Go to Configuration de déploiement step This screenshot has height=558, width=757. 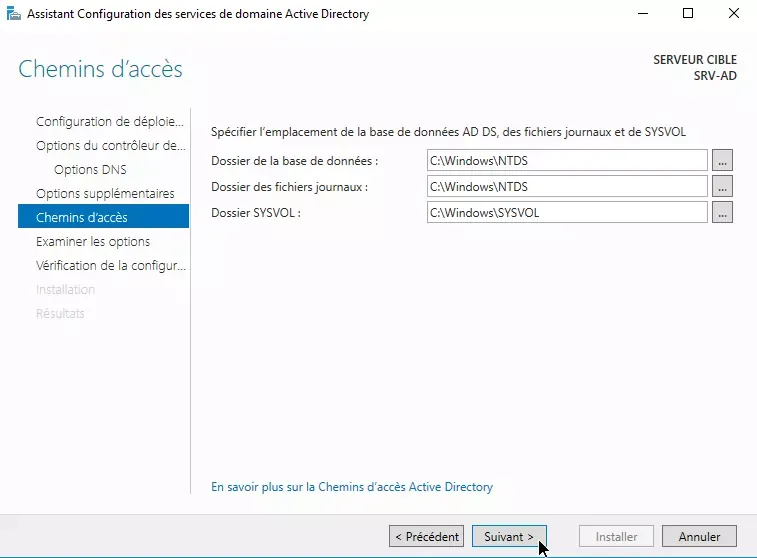[110, 122]
